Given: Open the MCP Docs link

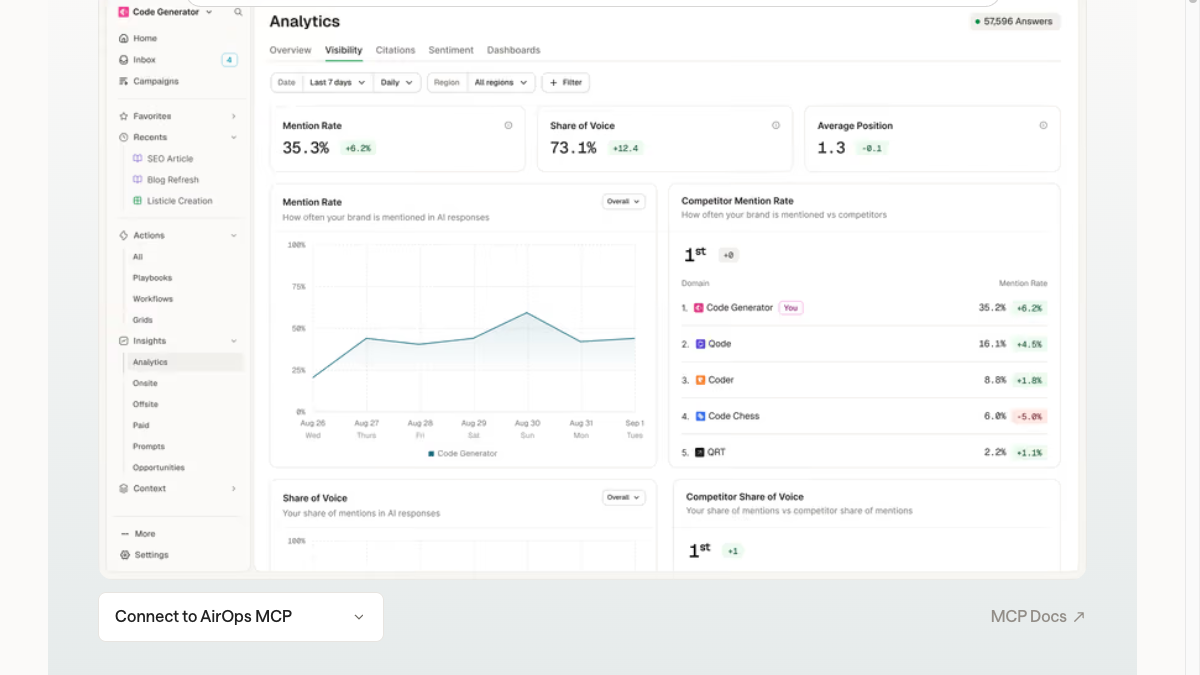Looking at the screenshot, I should [1038, 617].
